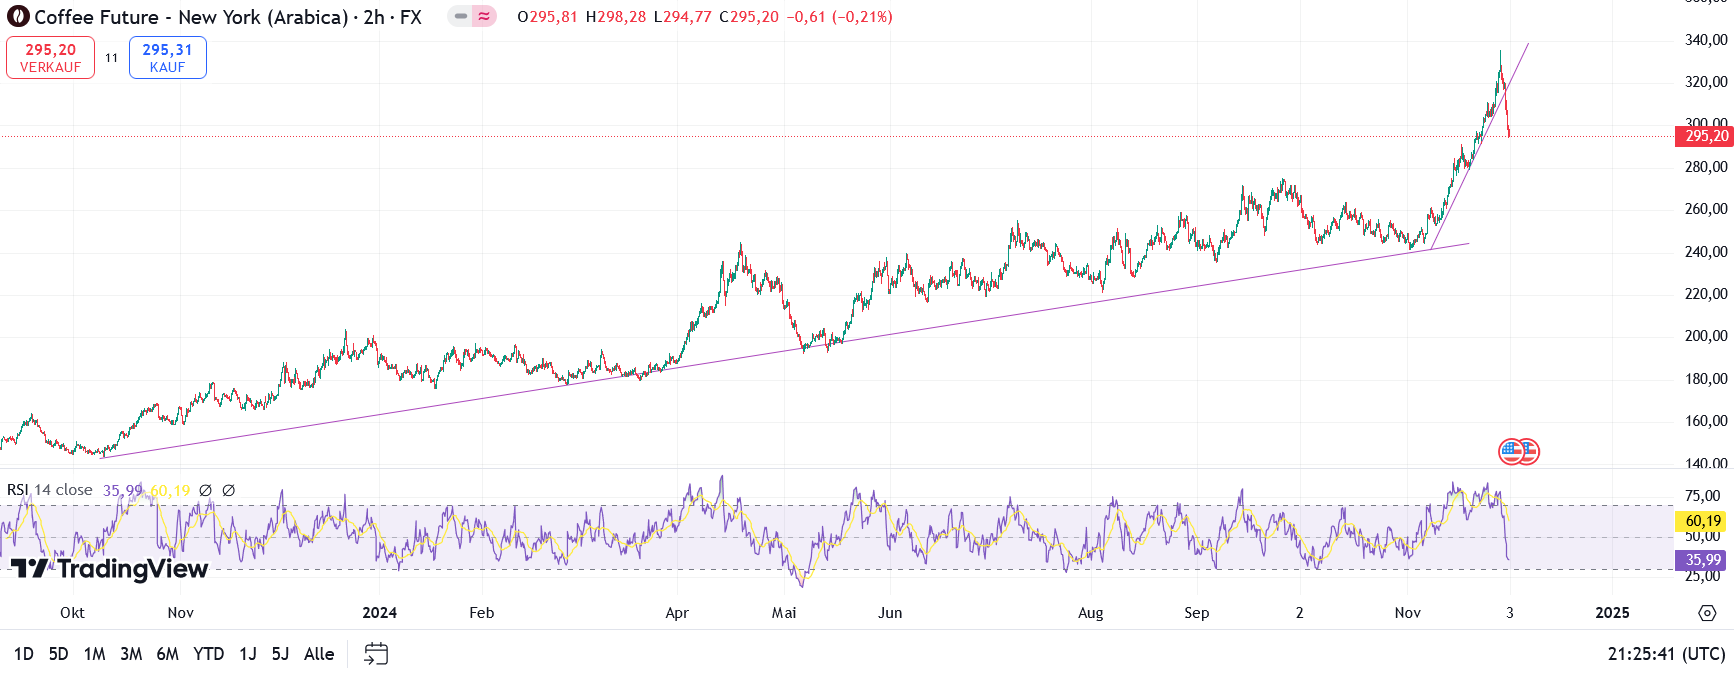1734x673 pixels.
Task: Open the UTC timezone menu
Action: [1666, 654]
